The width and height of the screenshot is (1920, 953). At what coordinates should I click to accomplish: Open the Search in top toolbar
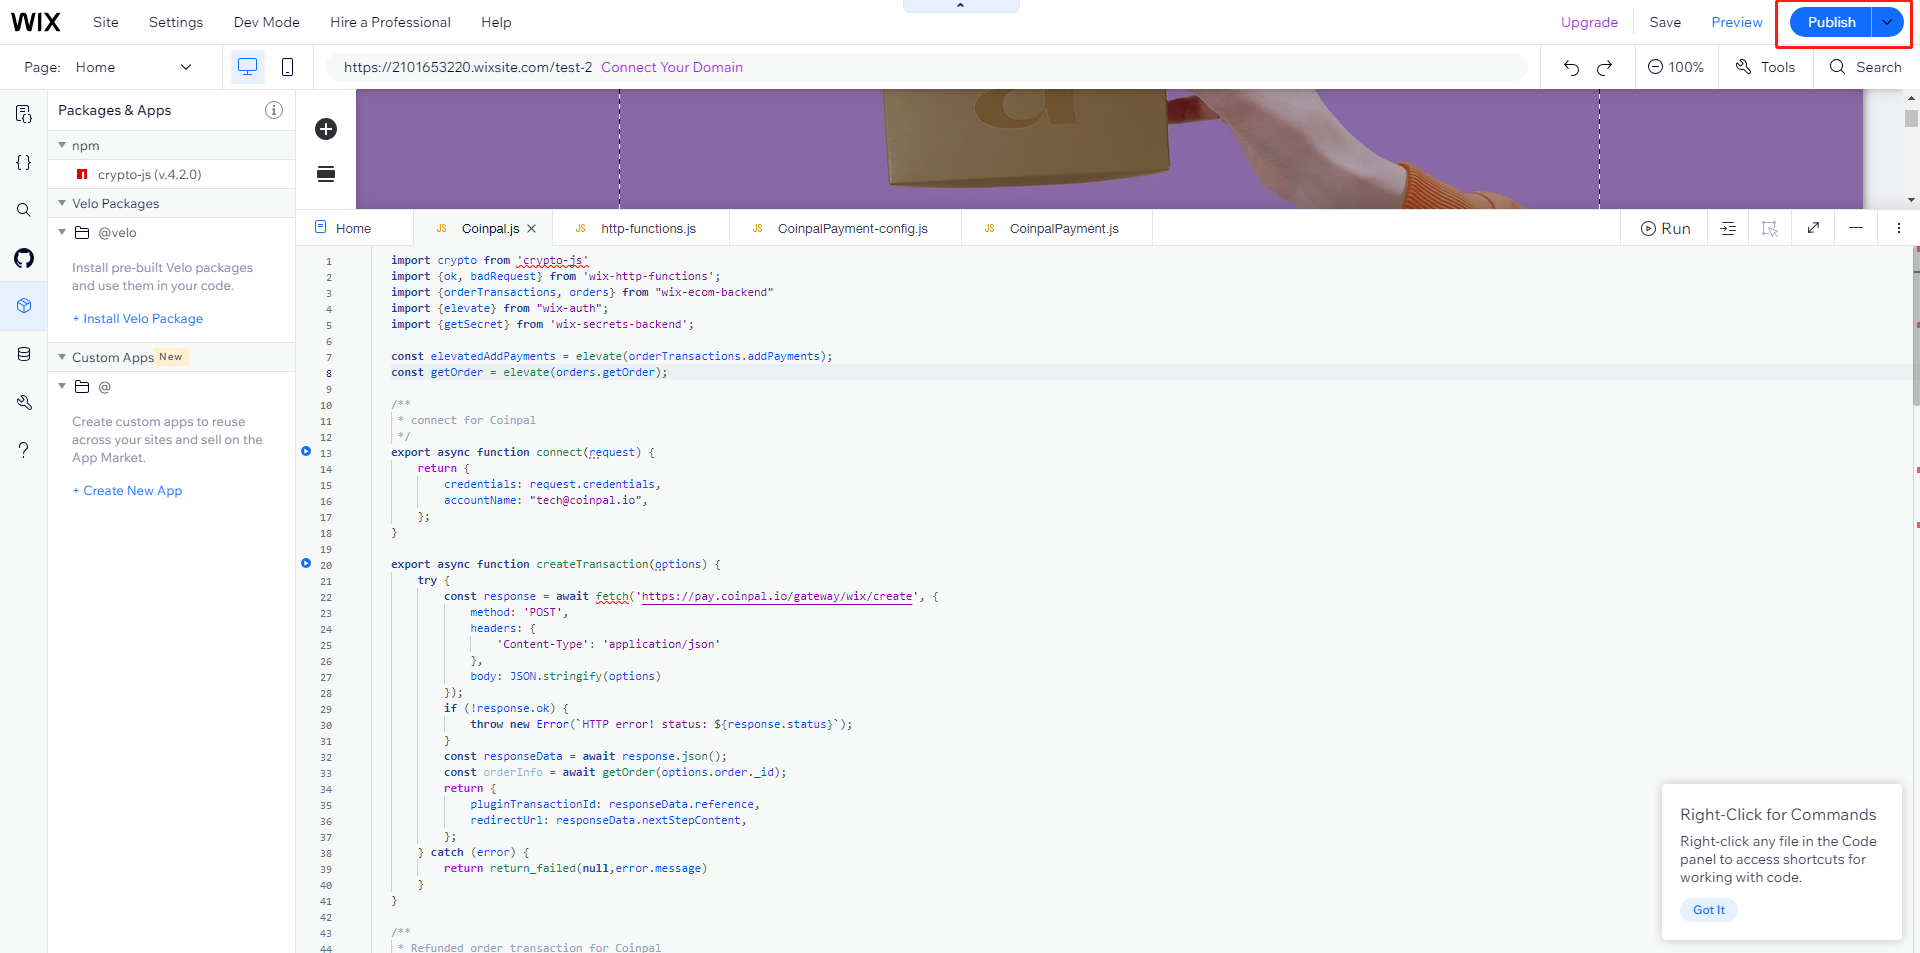1866,67
